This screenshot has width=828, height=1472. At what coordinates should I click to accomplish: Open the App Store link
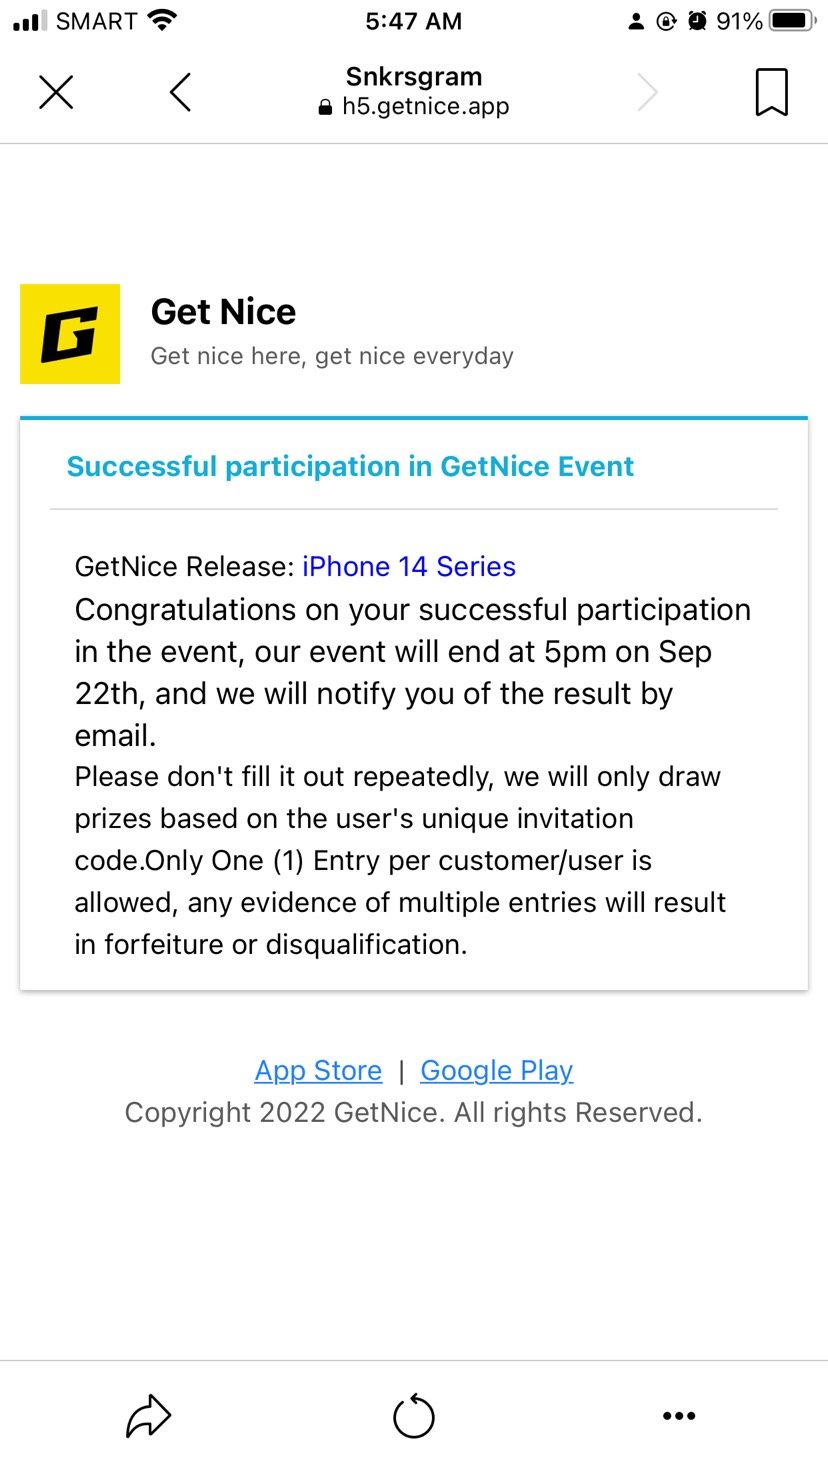[x=318, y=1070]
